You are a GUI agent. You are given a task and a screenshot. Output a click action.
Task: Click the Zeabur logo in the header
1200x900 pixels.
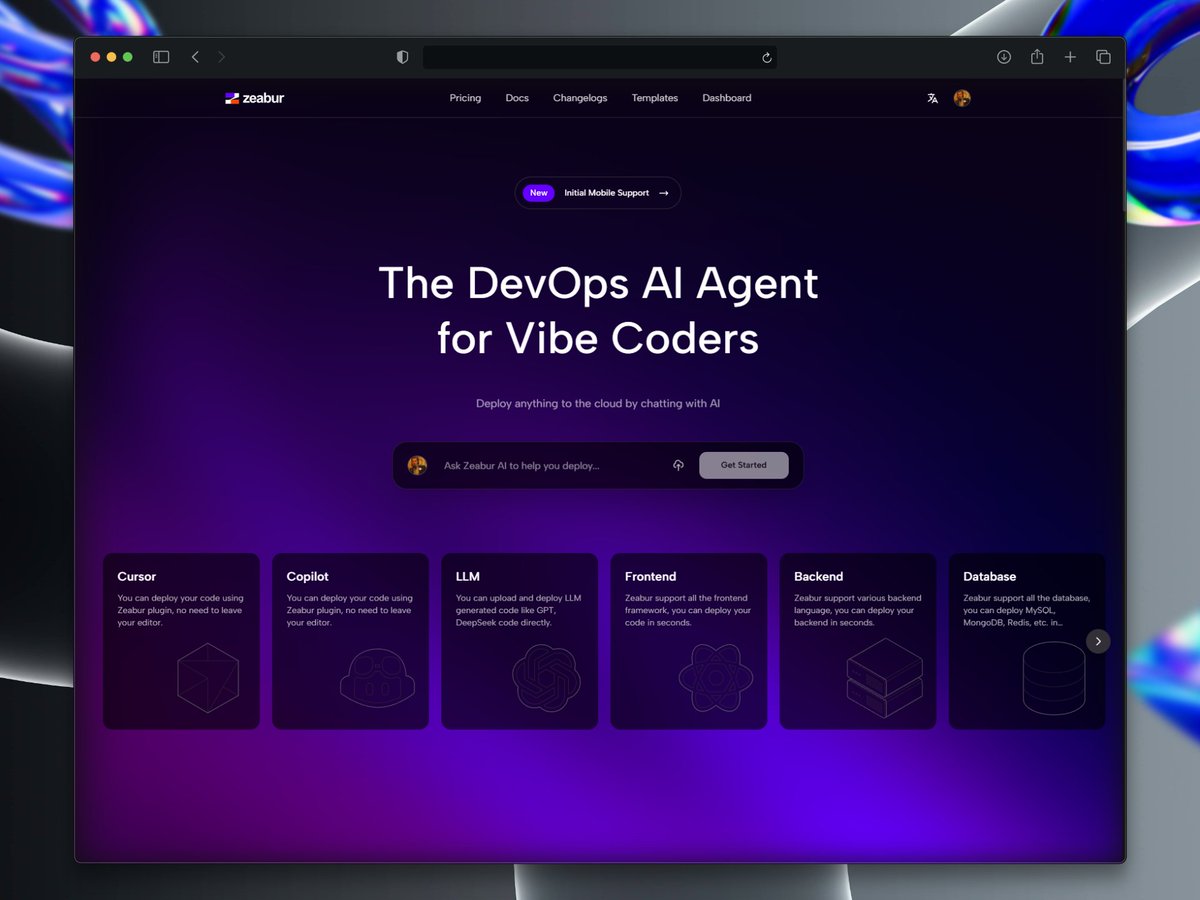point(255,98)
